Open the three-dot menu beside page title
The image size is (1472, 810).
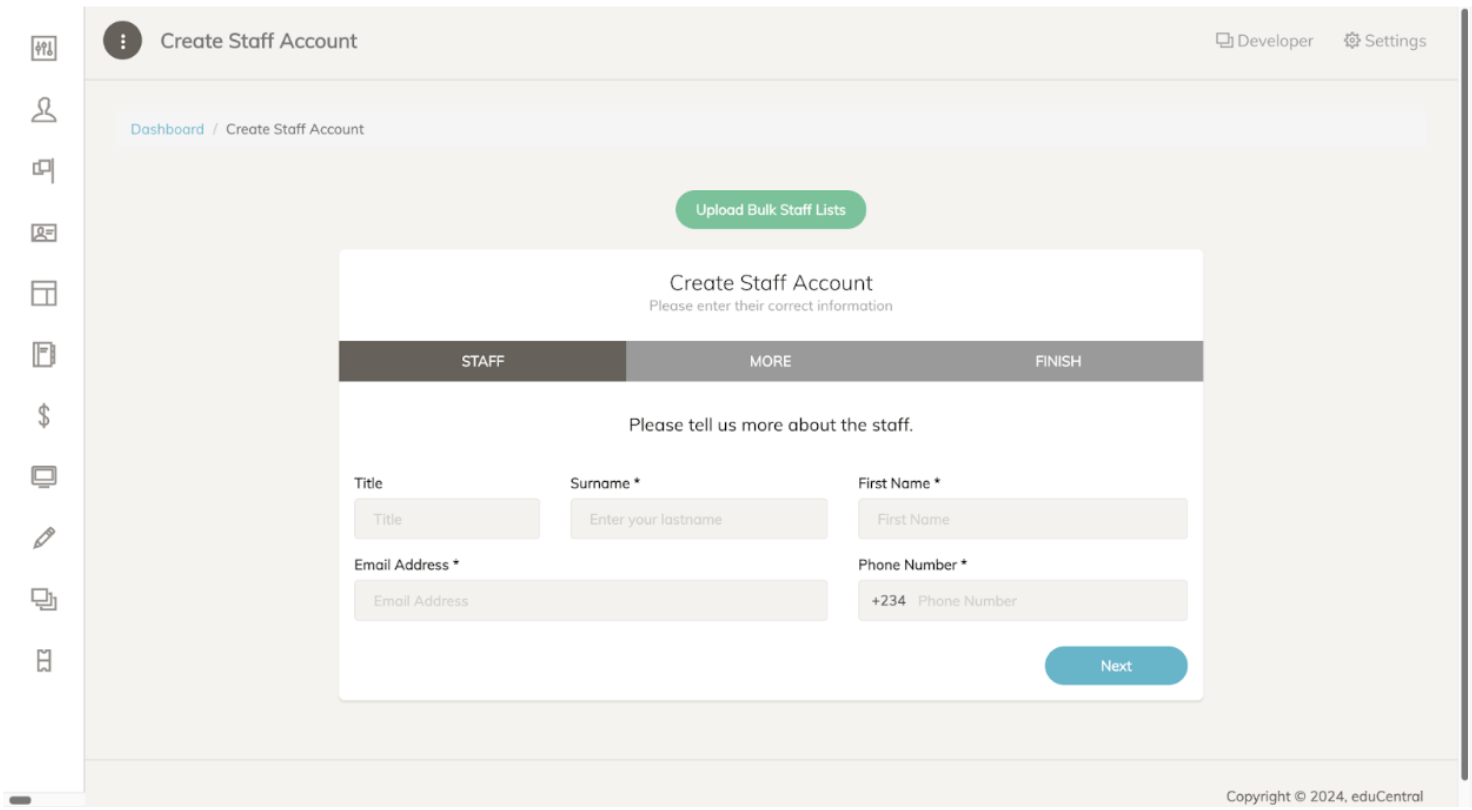click(x=123, y=41)
